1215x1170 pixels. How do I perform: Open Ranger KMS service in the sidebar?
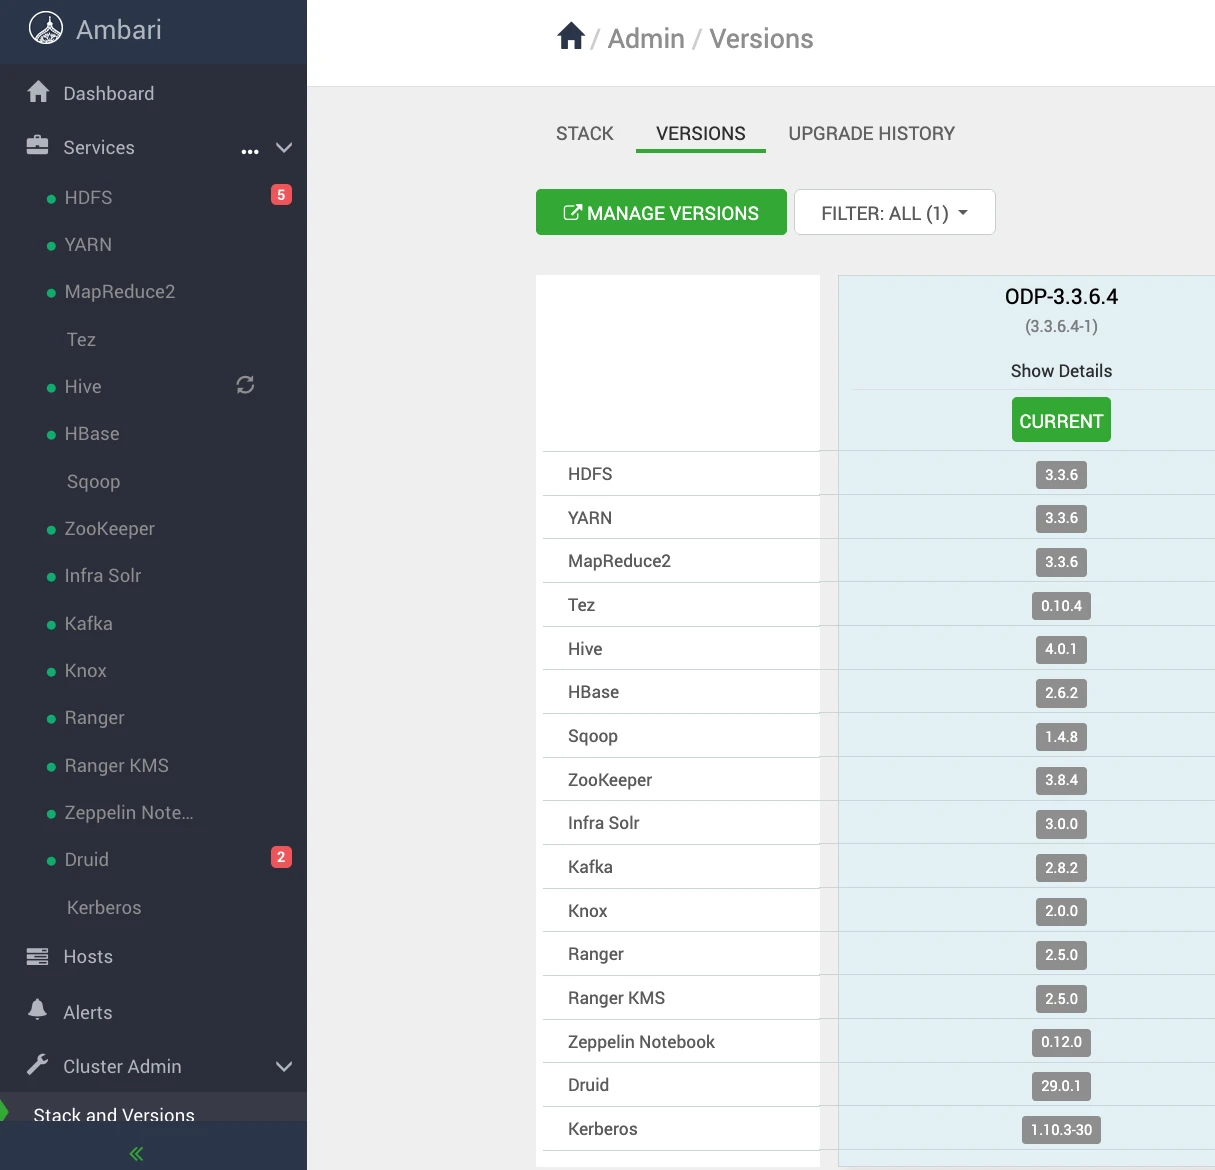coord(117,766)
